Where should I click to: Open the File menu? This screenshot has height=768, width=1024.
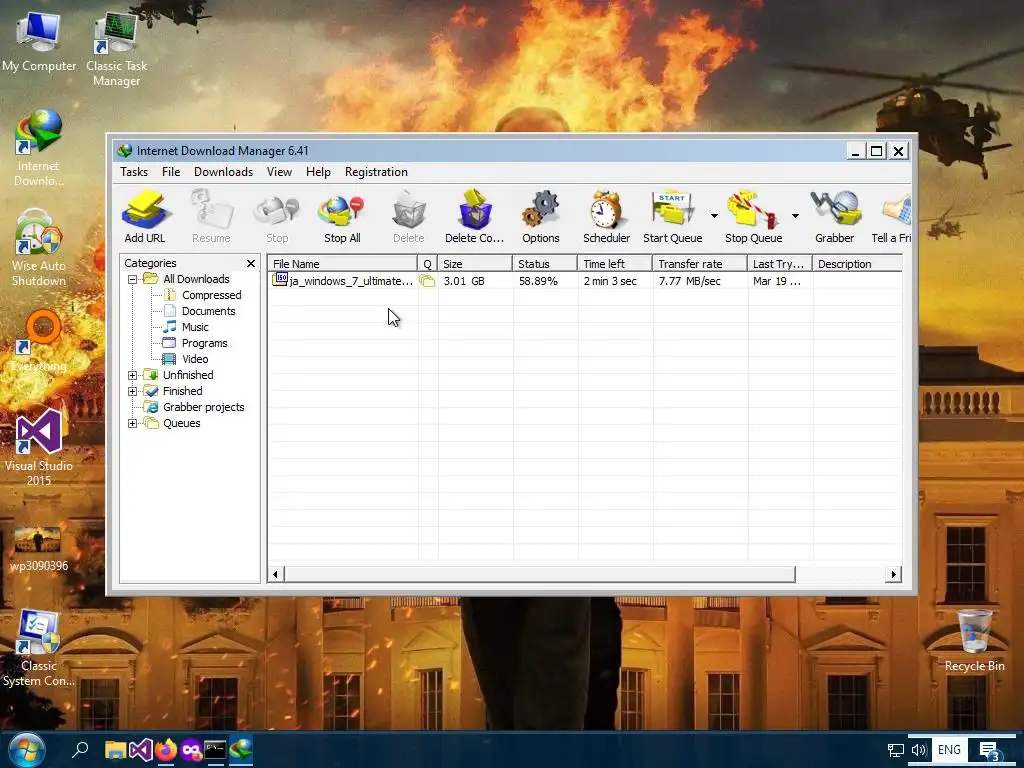tap(171, 172)
